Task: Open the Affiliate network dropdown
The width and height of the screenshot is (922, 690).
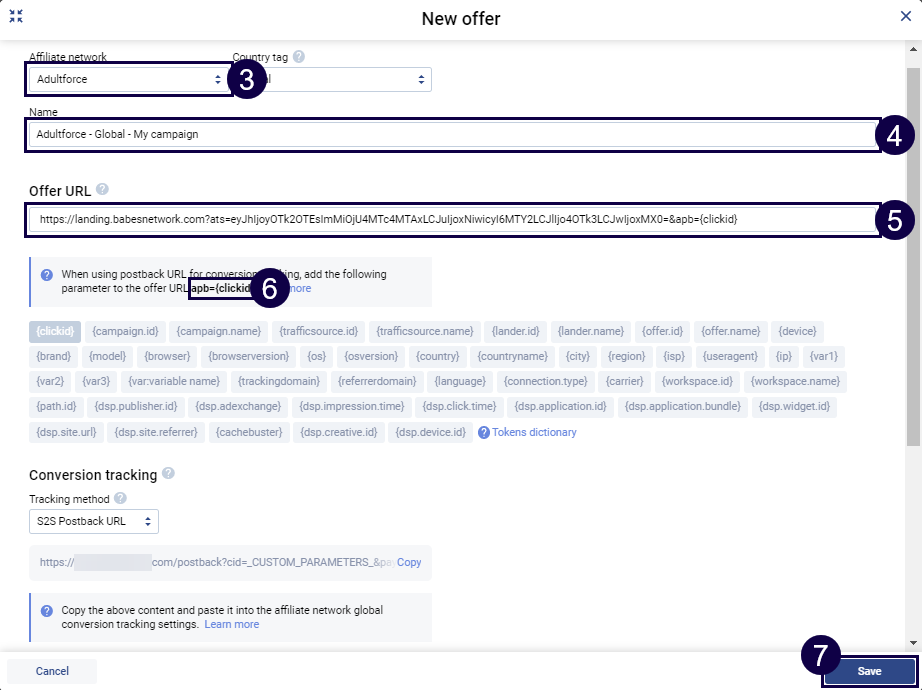Action: coord(128,79)
